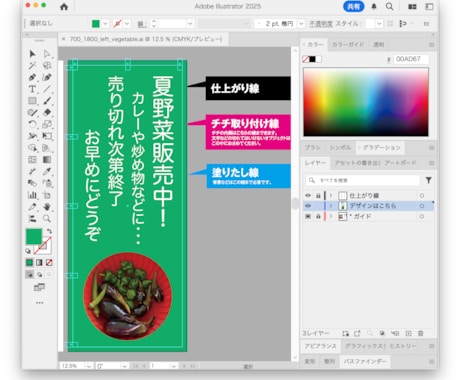This screenshot has height=380, width=460.
Task: Open the 12.5% zoom level dropdown
Action: [88, 366]
